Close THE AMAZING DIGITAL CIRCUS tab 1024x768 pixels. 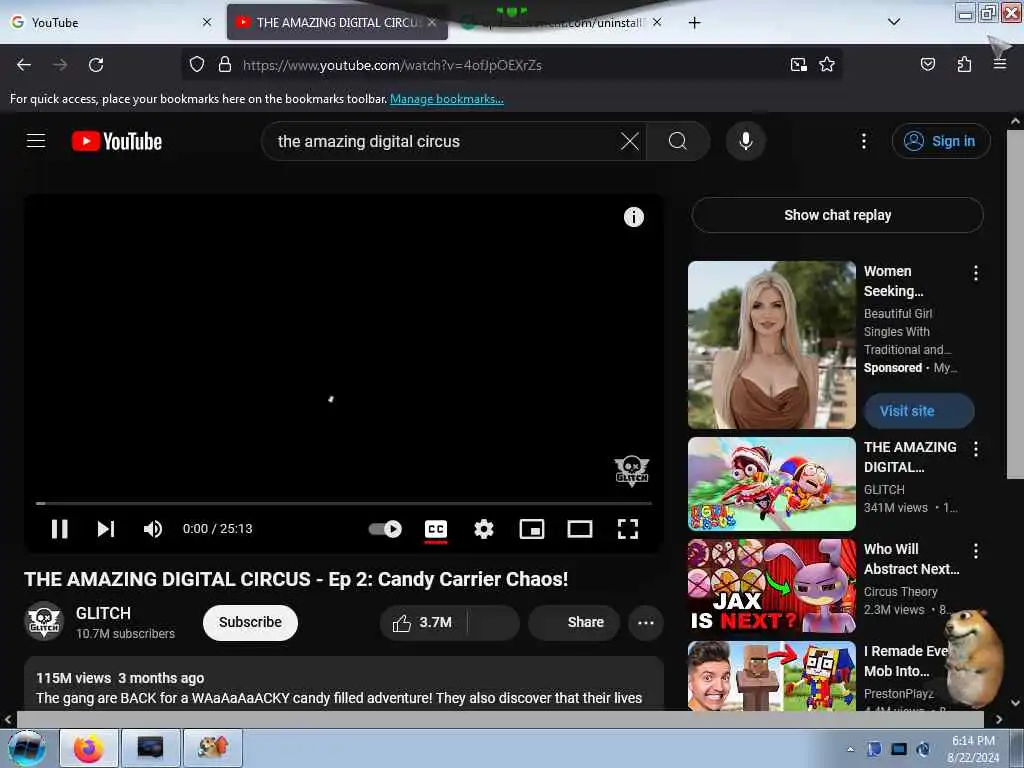[x=432, y=22]
